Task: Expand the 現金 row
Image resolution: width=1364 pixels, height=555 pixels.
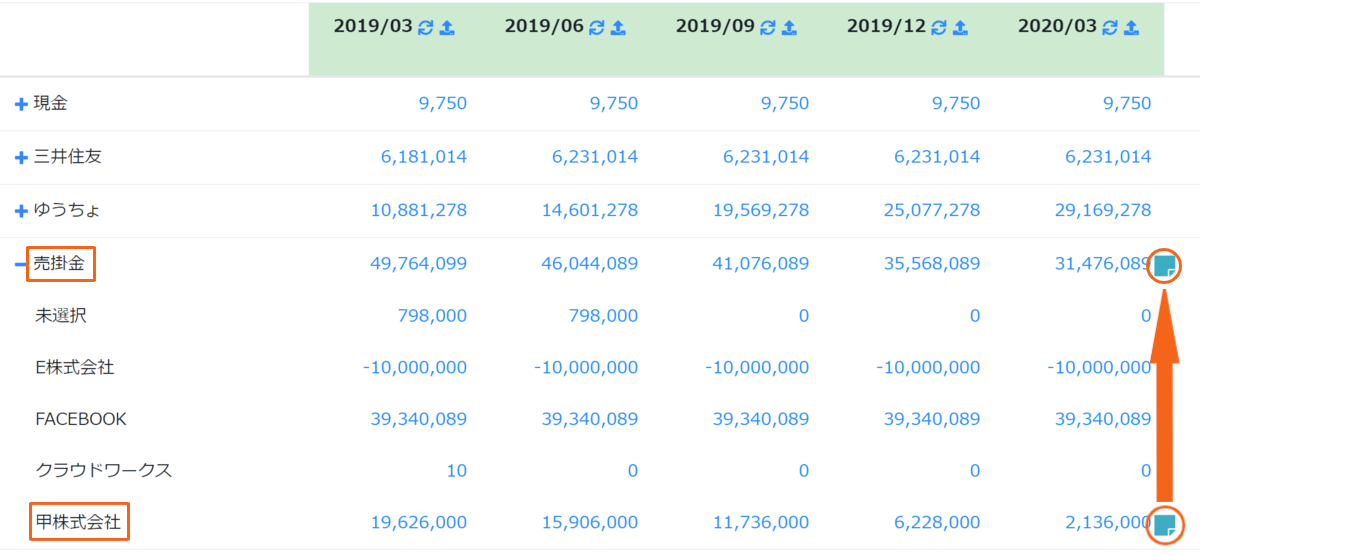Action: tap(21, 104)
